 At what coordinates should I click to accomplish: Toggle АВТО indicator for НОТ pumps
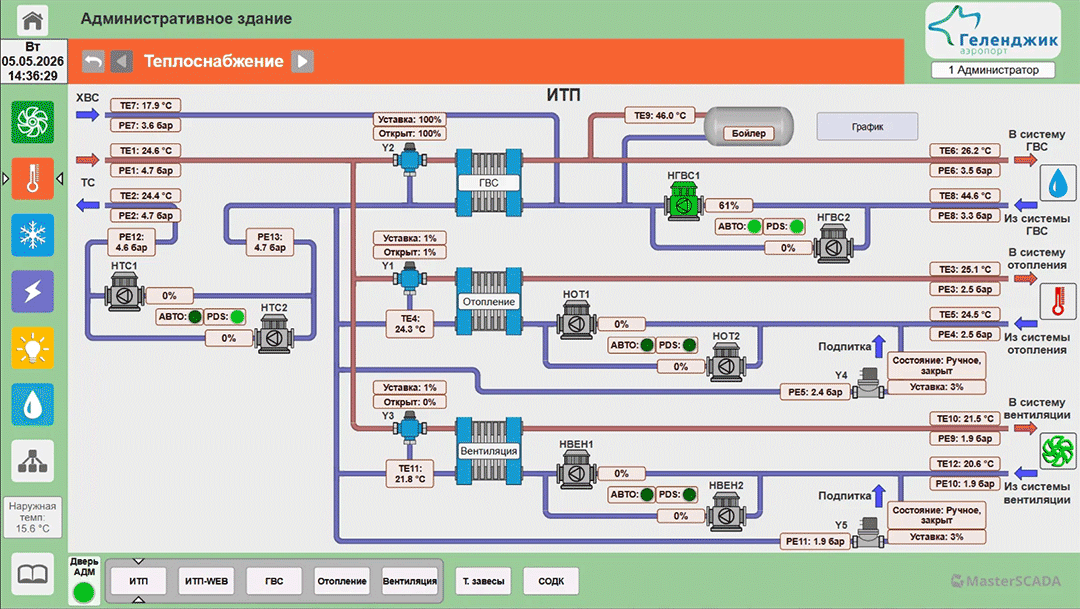click(647, 345)
